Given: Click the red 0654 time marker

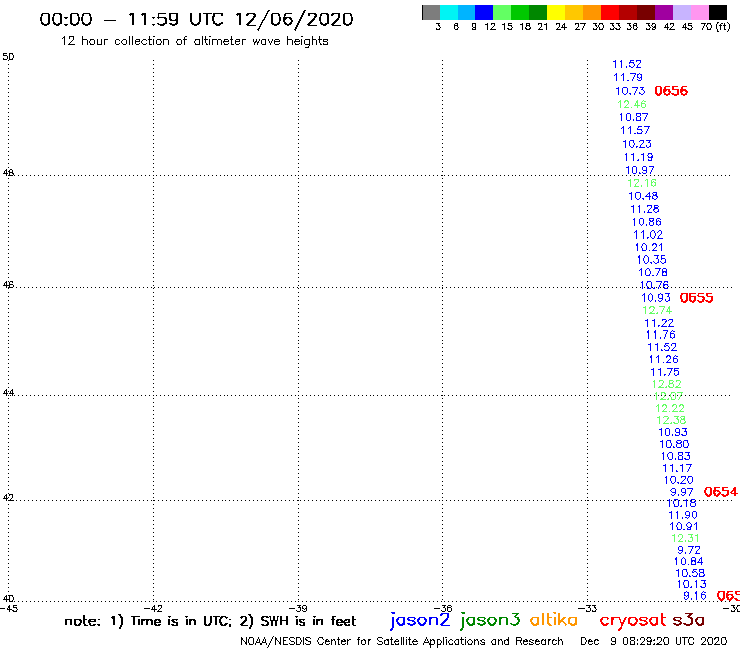Looking at the screenshot, I should [720, 492].
